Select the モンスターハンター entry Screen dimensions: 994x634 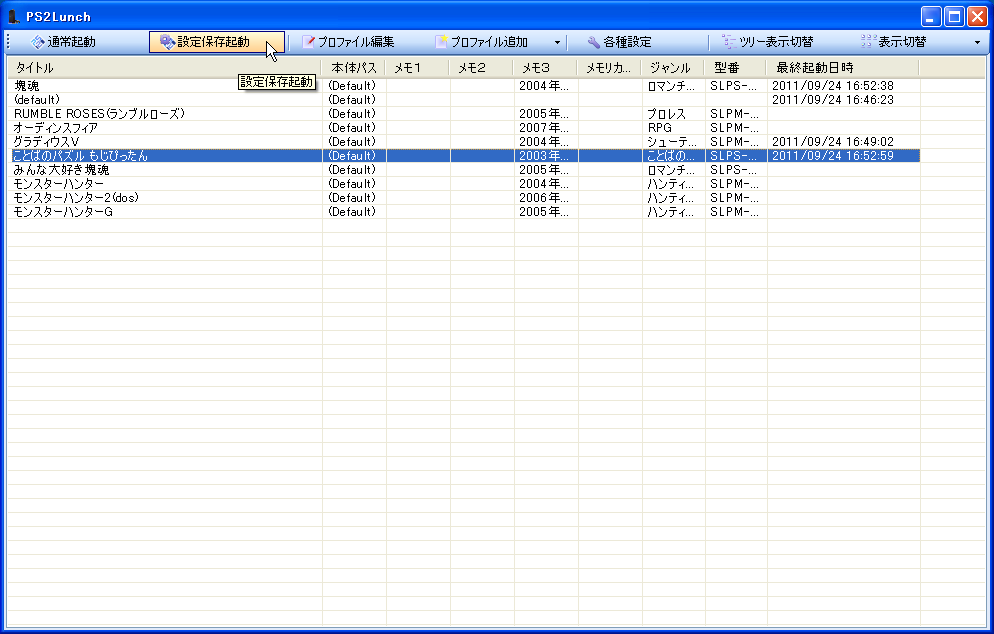pos(58,183)
